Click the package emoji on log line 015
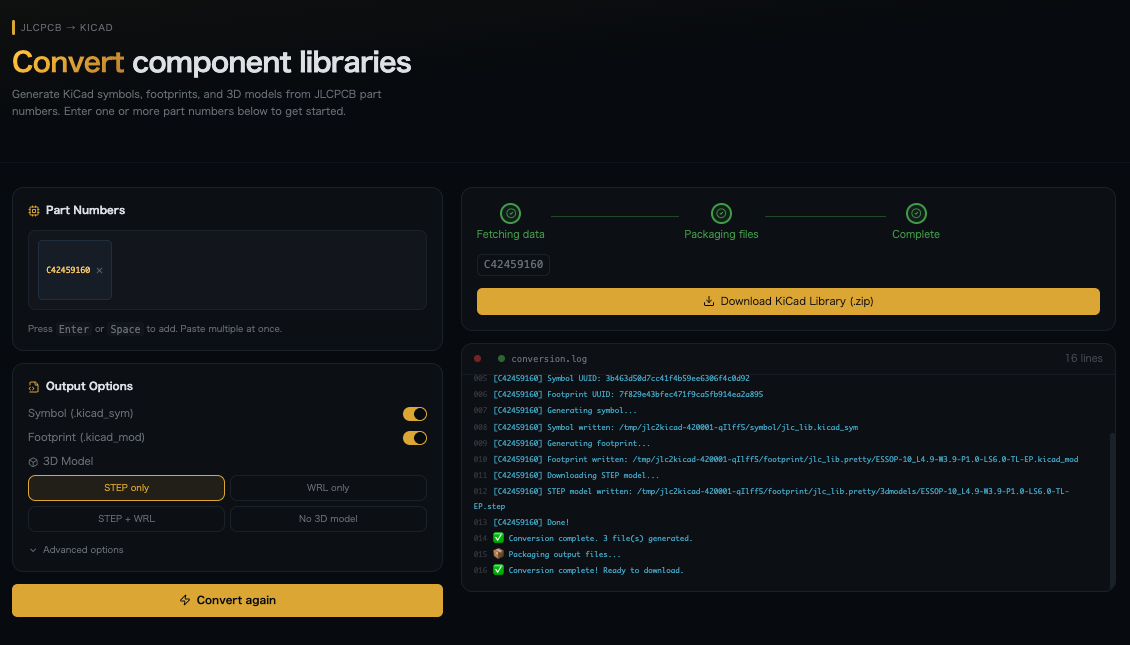This screenshot has height=645, width=1130. (498, 553)
